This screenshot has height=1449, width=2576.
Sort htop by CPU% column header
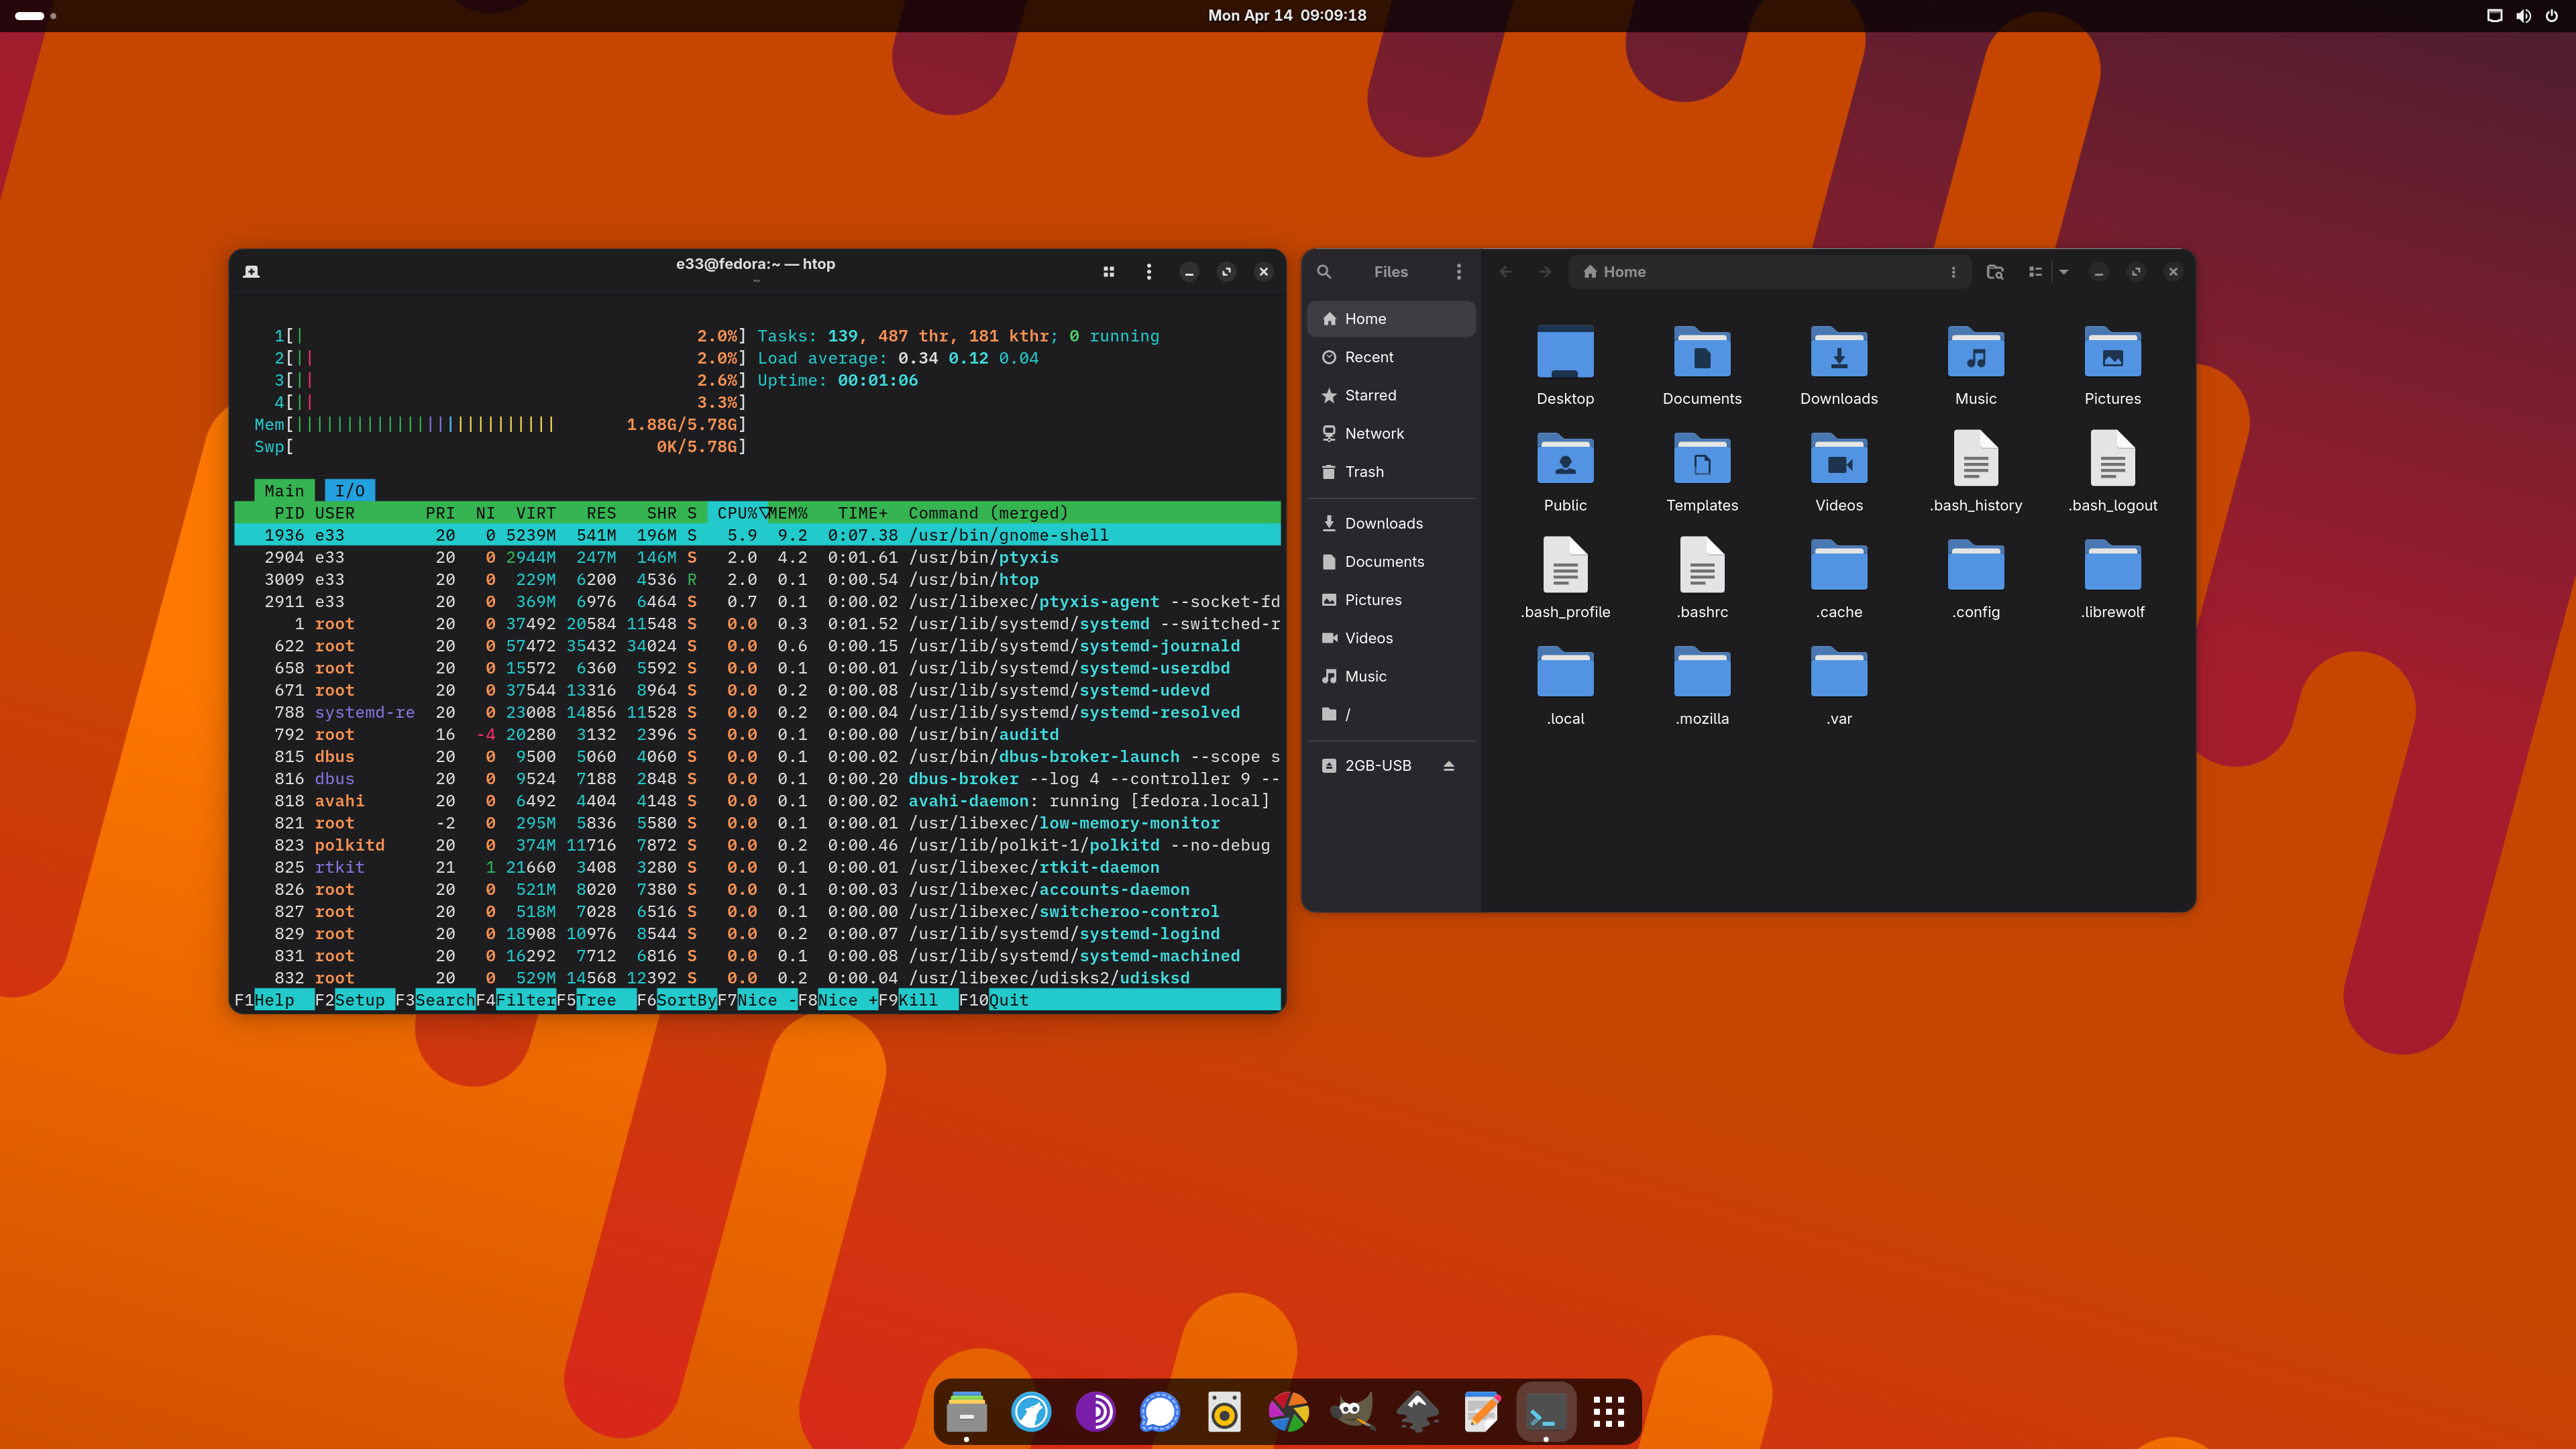point(737,513)
